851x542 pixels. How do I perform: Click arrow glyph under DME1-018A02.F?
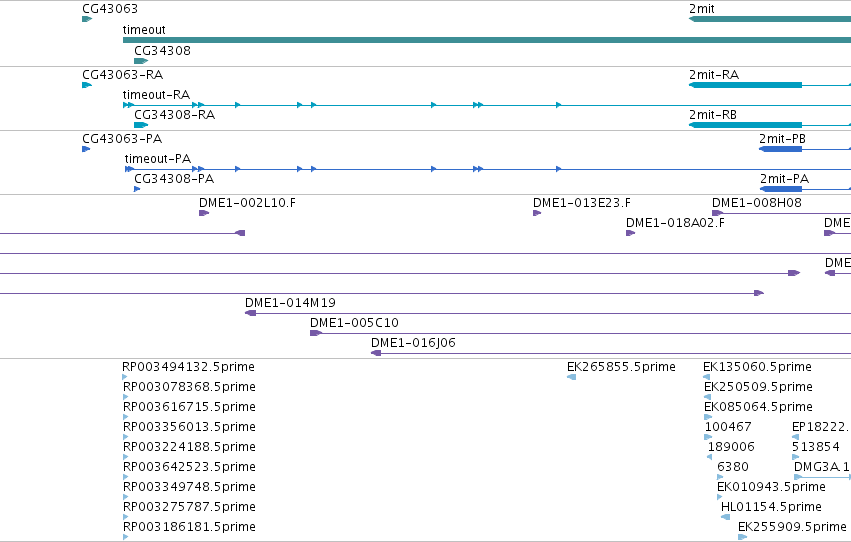click(630, 233)
